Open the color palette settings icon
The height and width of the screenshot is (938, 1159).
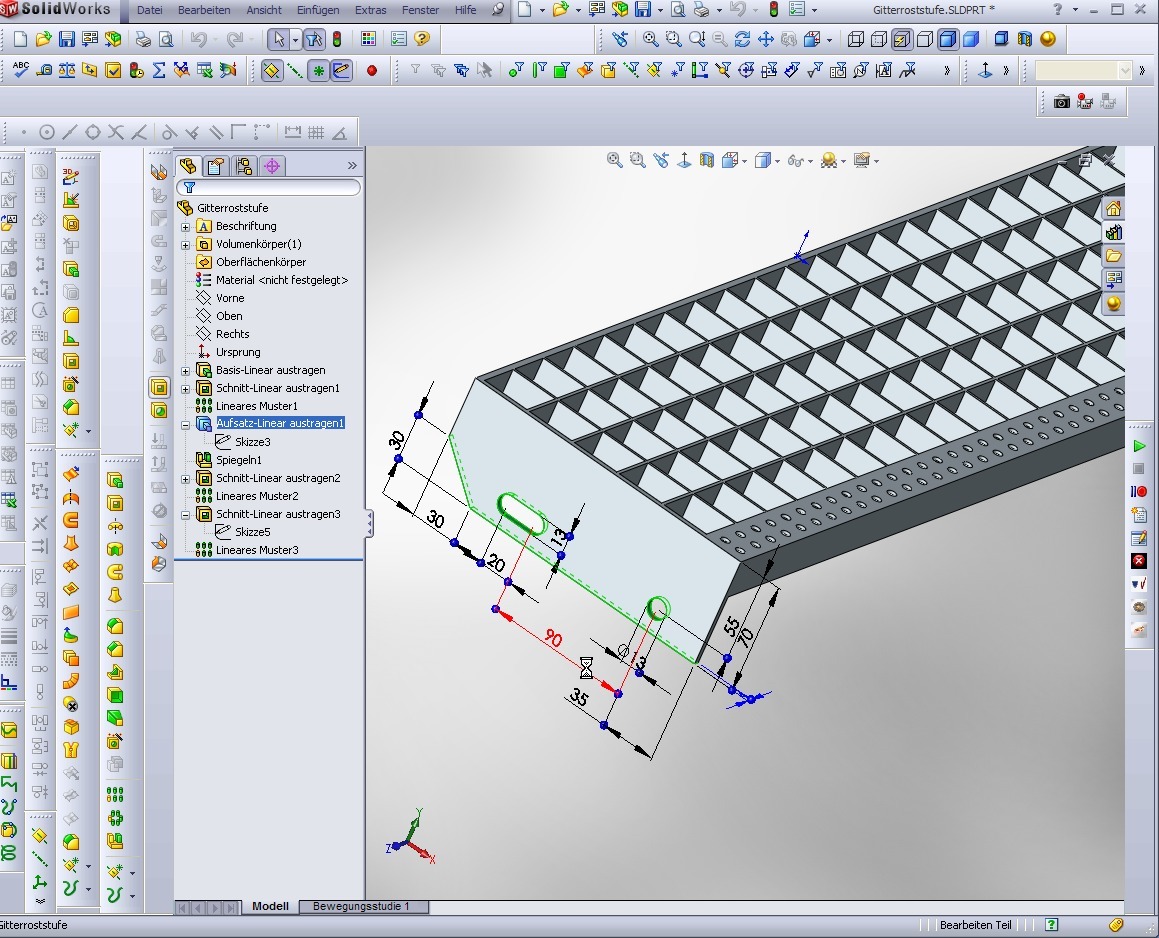368,39
